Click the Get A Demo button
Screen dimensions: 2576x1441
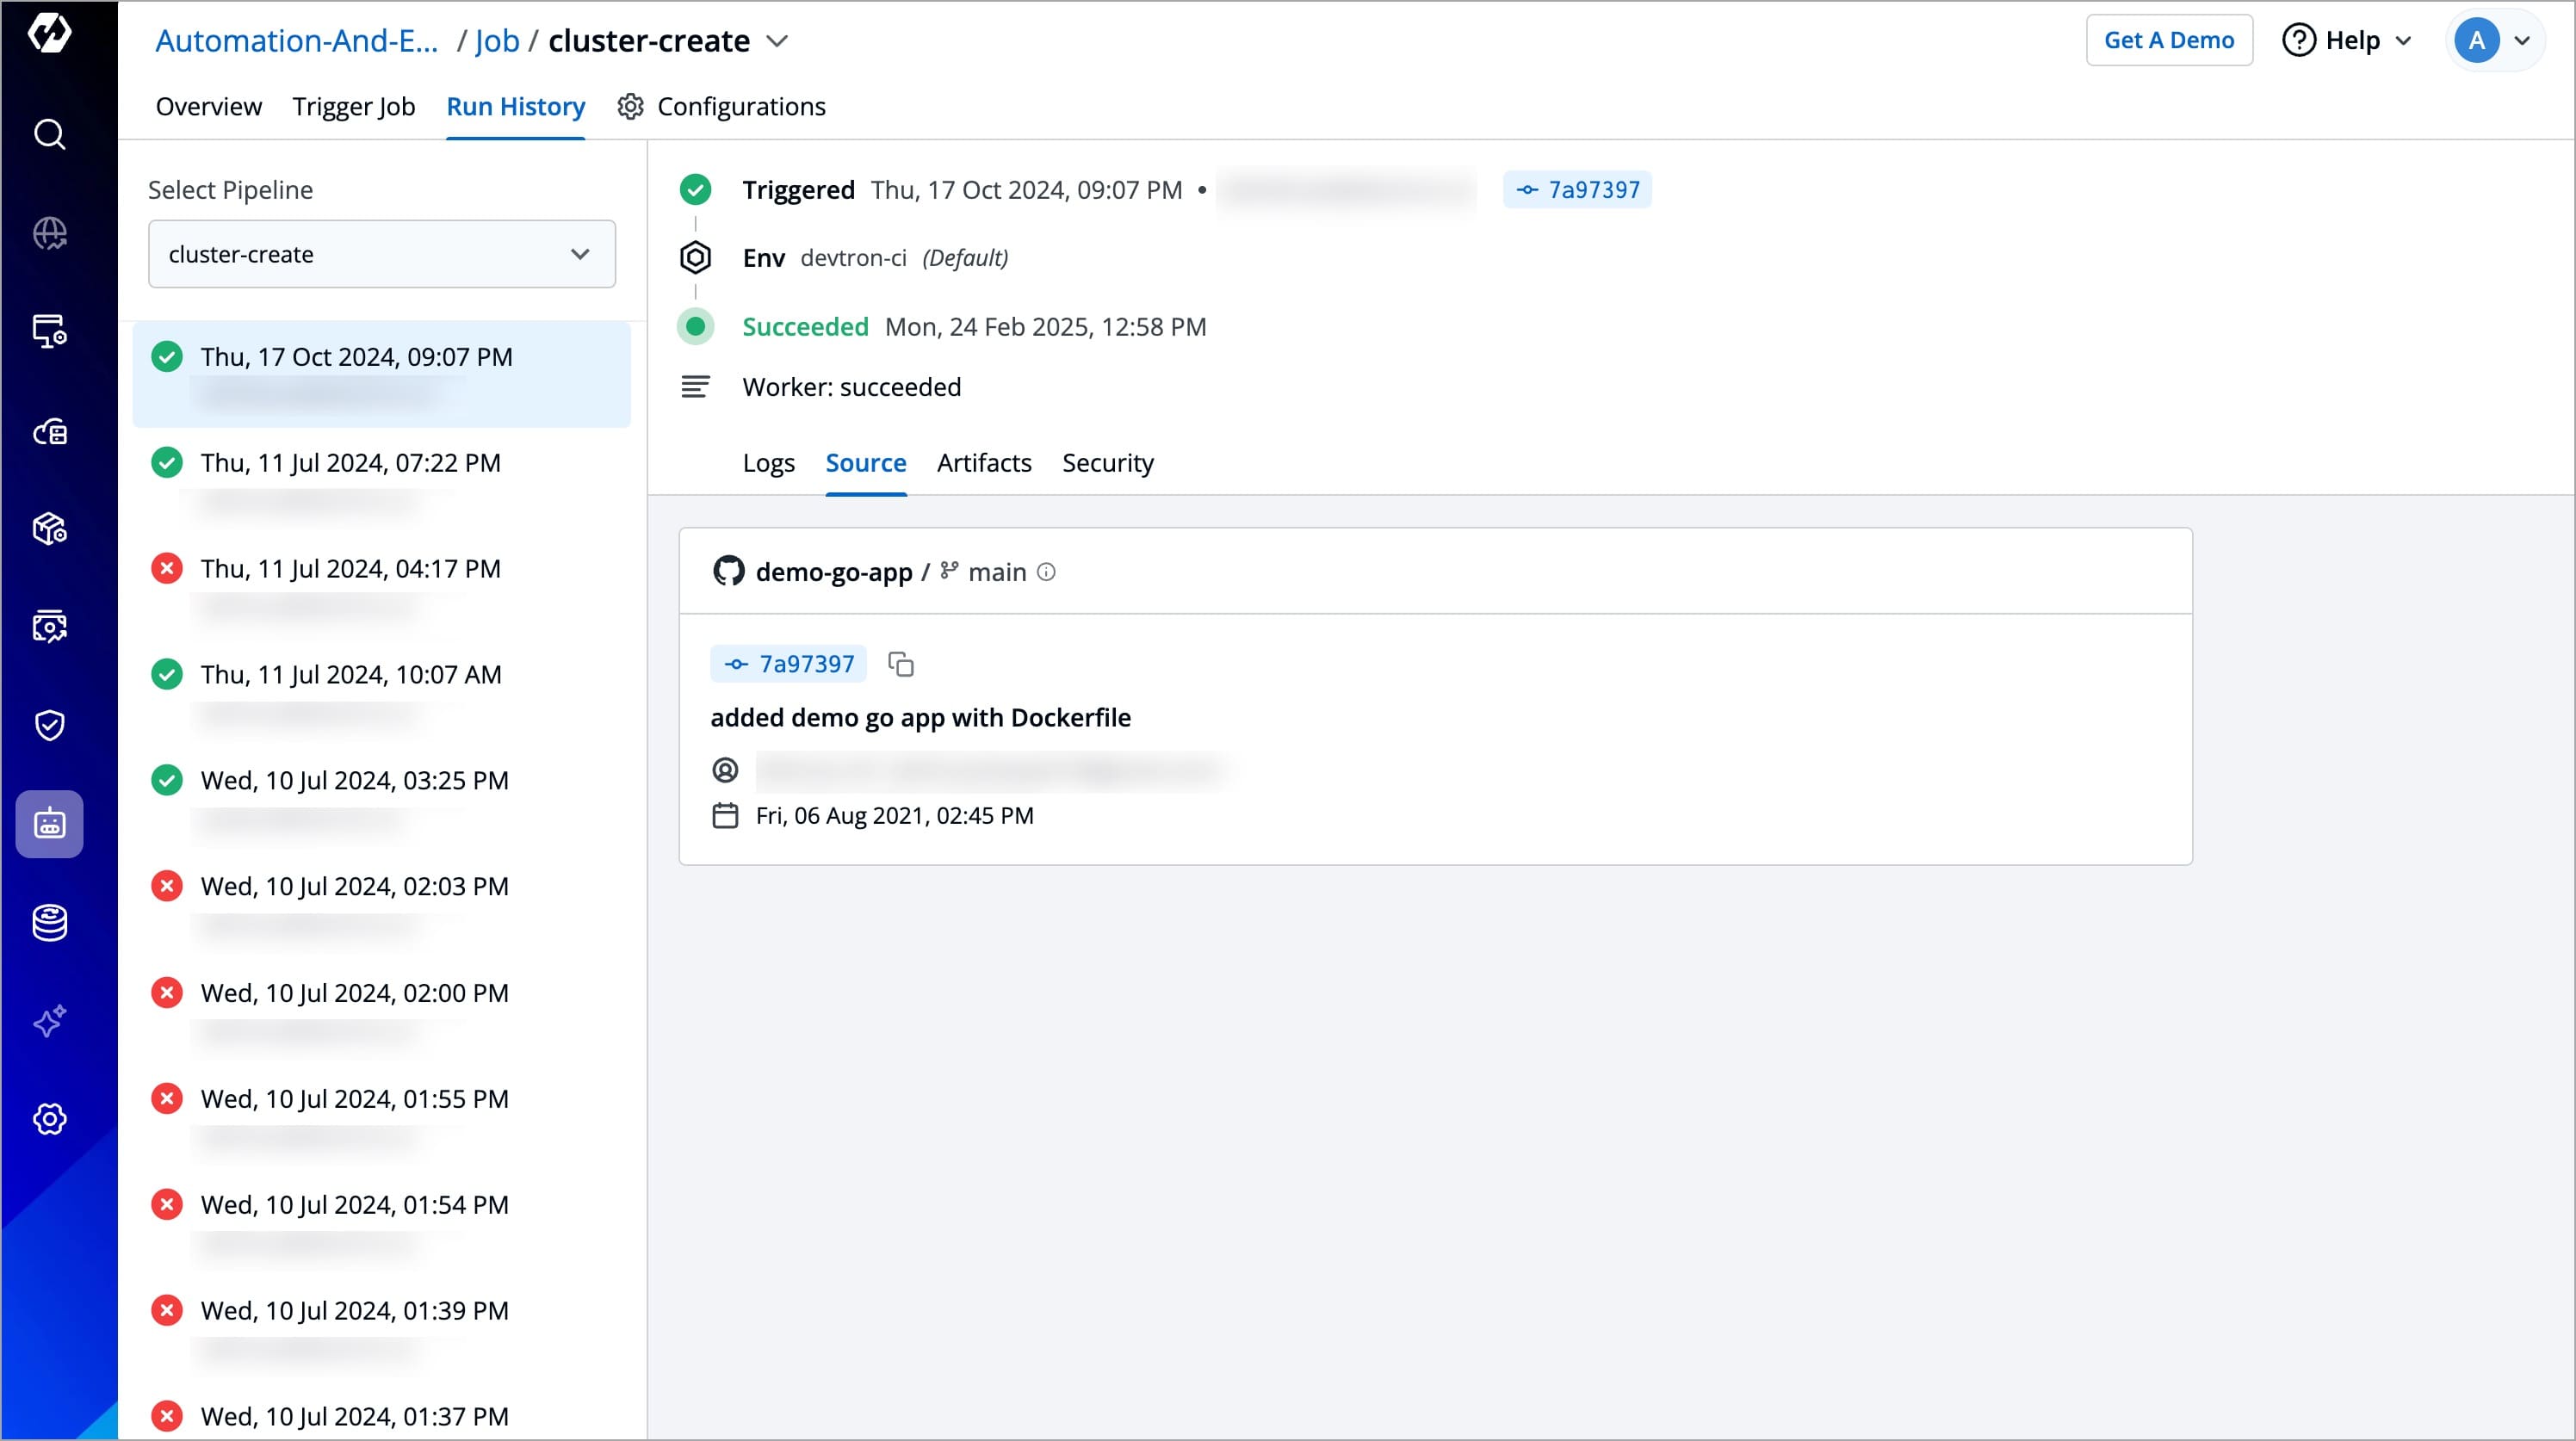click(x=2168, y=41)
